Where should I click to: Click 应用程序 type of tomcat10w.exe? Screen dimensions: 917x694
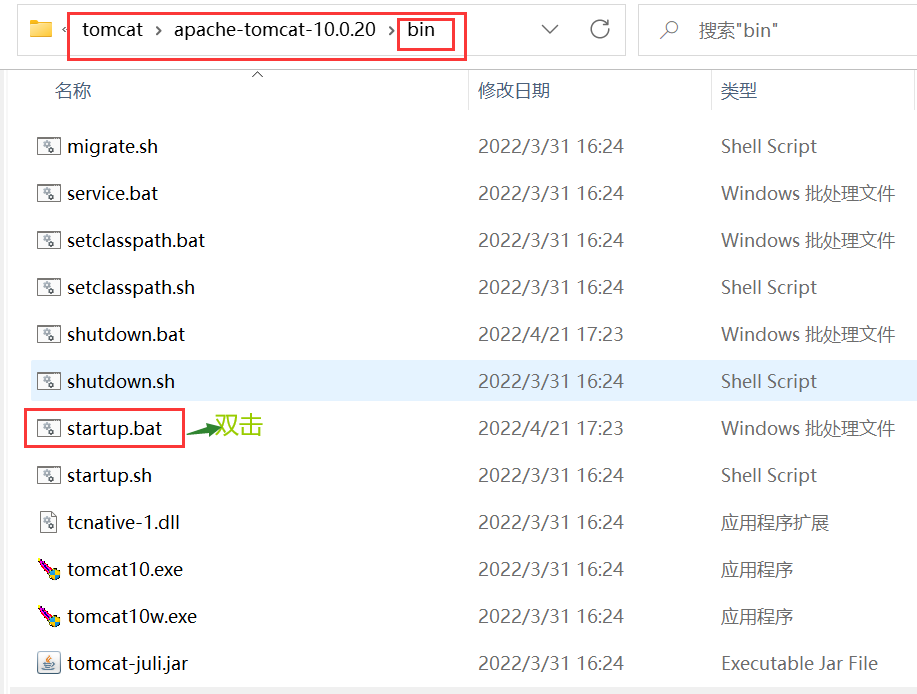tap(757, 616)
